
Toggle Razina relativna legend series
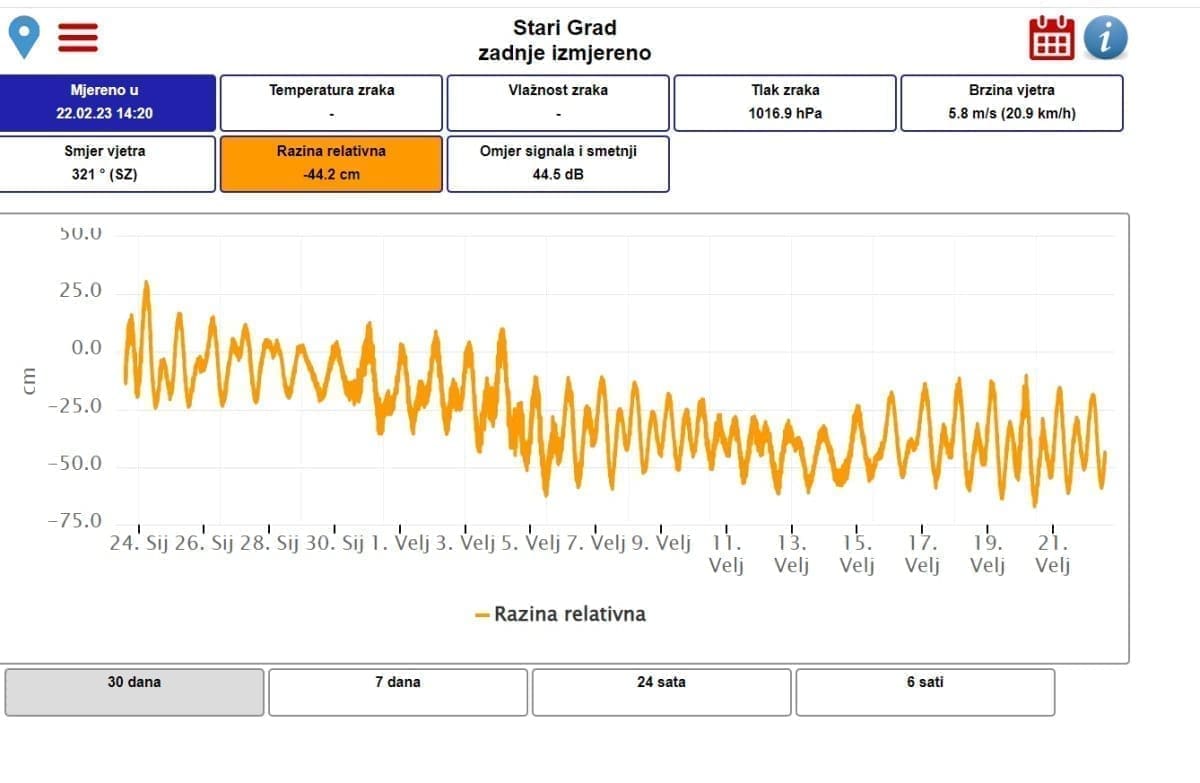point(569,614)
